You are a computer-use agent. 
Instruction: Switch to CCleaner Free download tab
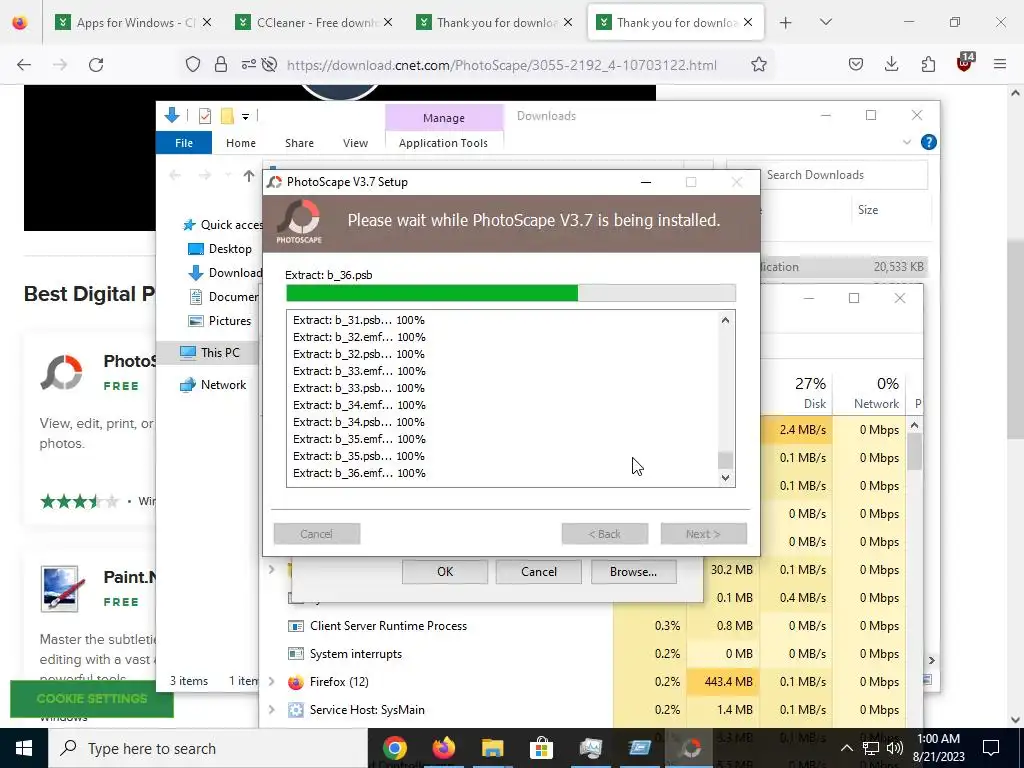316,23
